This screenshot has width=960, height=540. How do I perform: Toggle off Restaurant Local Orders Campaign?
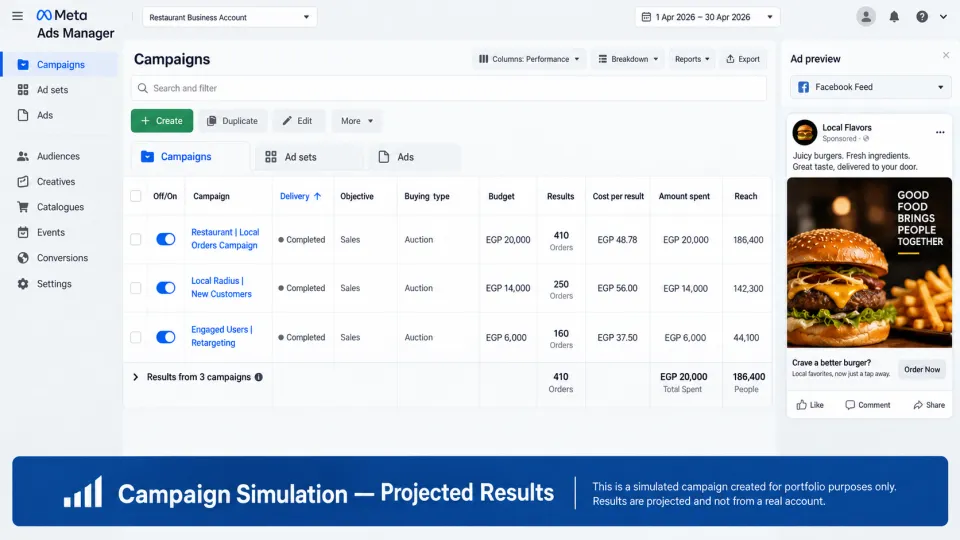(x=165, y=239)
